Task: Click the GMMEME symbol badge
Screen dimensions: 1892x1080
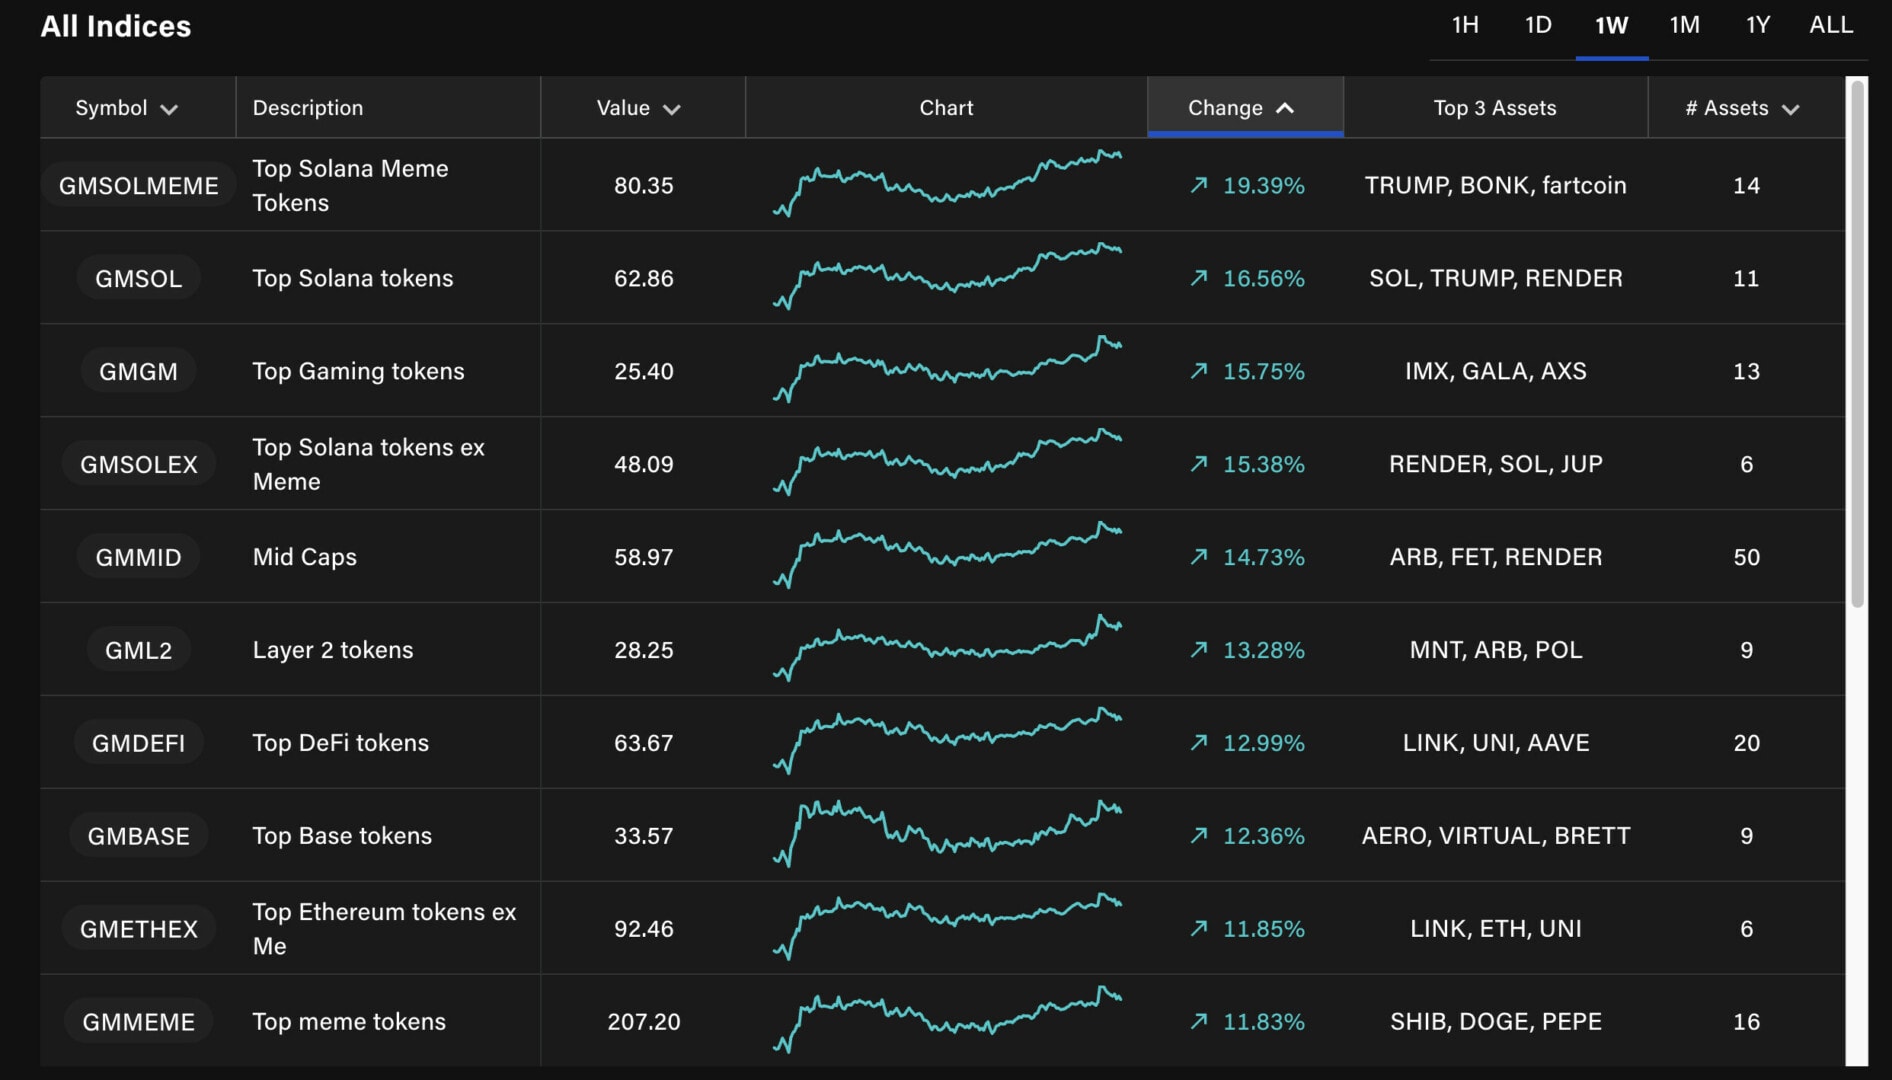Action: [138, 1022]
